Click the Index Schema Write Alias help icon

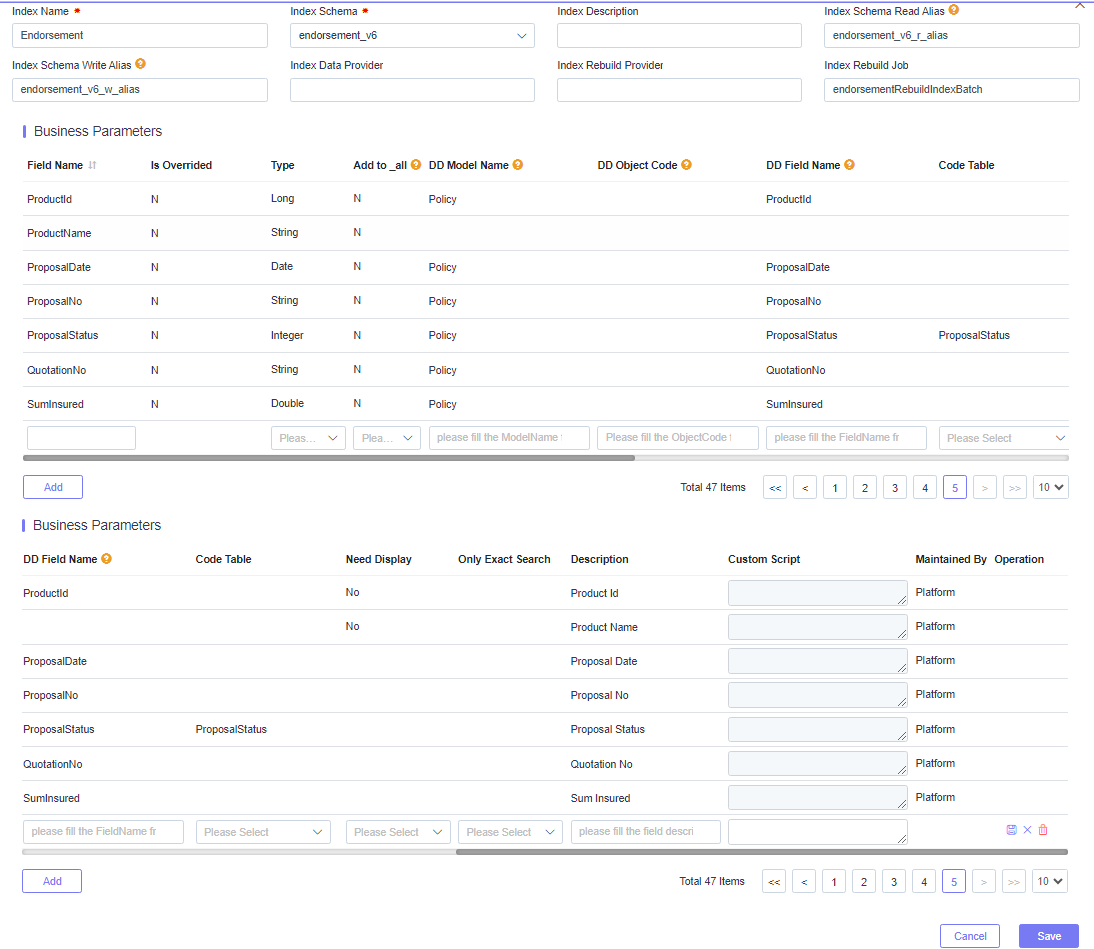point(141,64)
